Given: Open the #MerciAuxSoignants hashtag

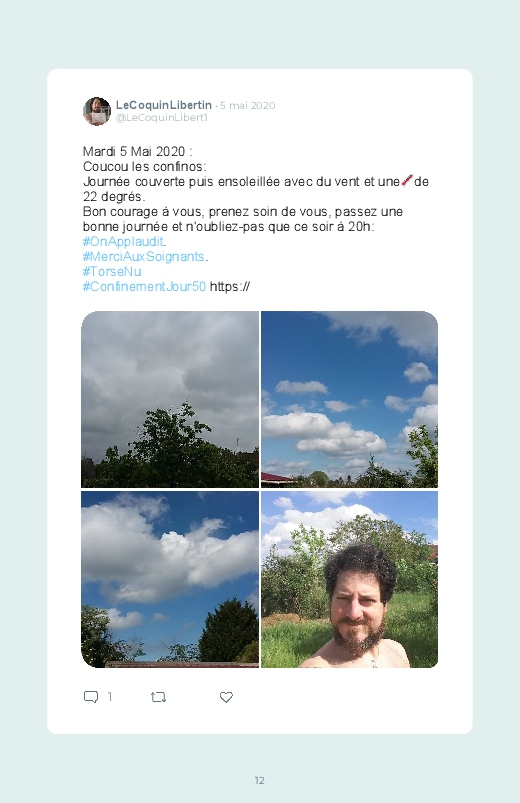Looking at the screenshot, I should pos(143,256).
